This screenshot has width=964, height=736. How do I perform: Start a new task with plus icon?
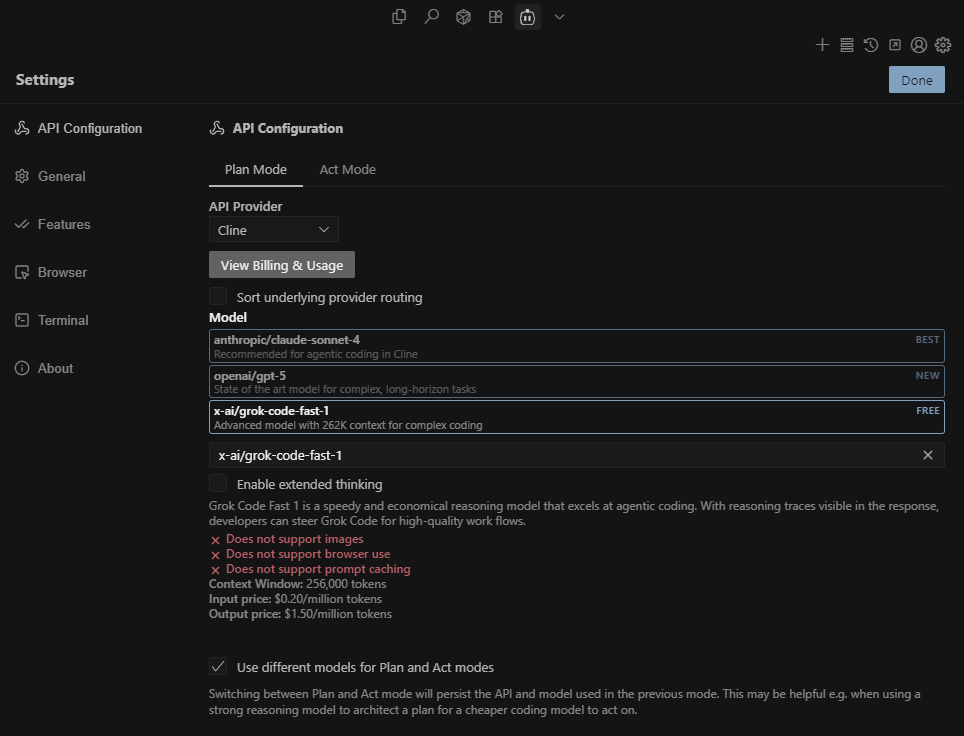tap(822, 44)
